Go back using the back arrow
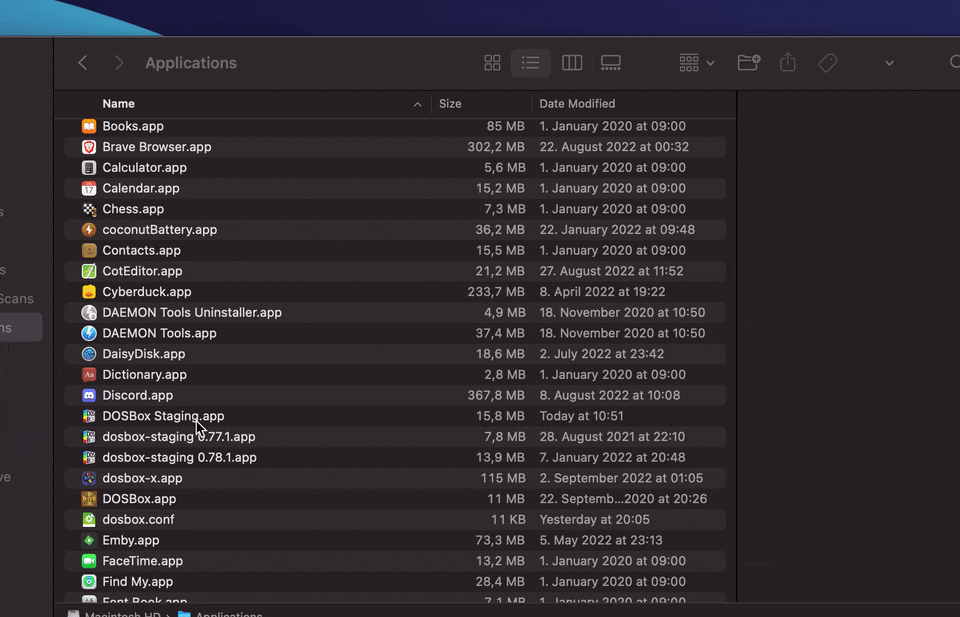960x617 pixels. [82, 62]
